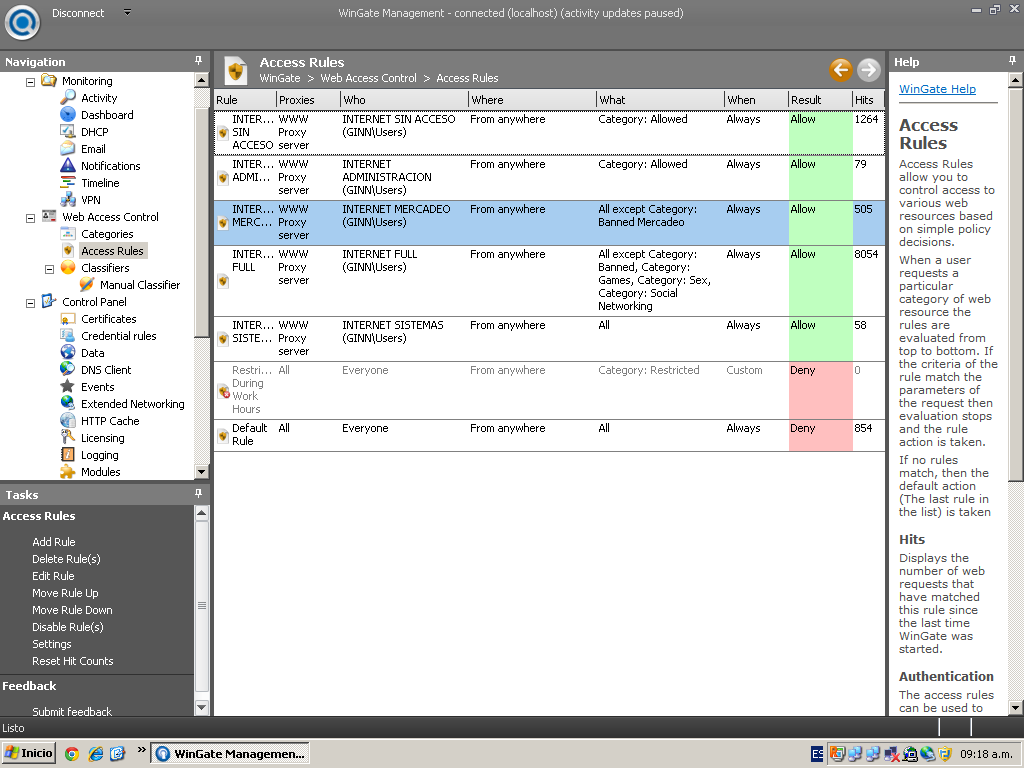This screenshot has height=768, width=1024.
Task: Select the Web Access Control breadcrumb
Action: [368, 78]
